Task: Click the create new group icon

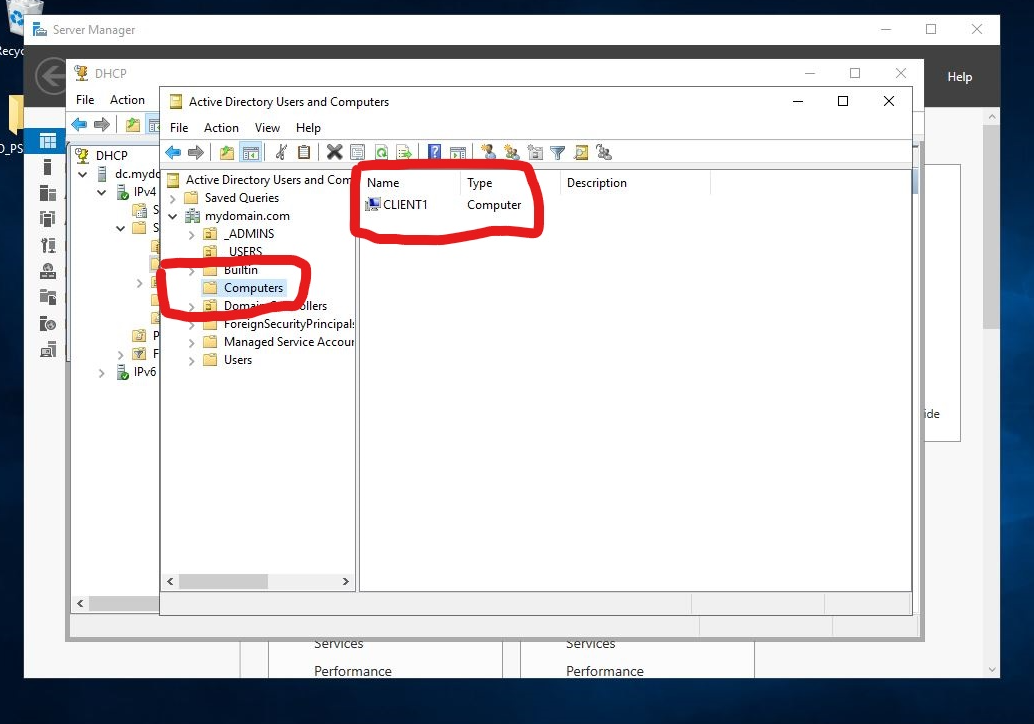Action: coord(511,153)
